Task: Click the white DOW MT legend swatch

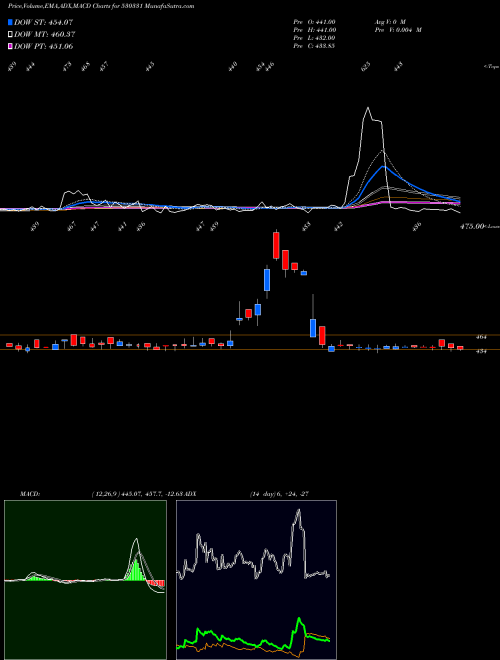Action: pos(11,35)
